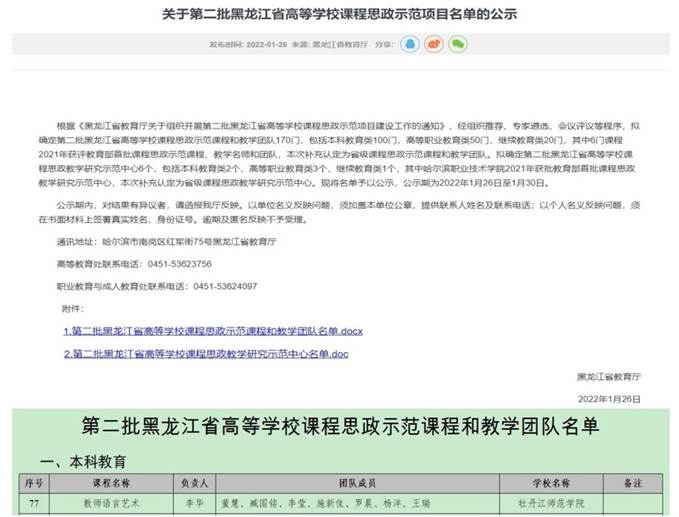Click the green heading 第二批黑龙江省高等学校课程思政示范课程和教学团队名单
Viewport: 679px width, 517px height.
(x=340, y=426)
